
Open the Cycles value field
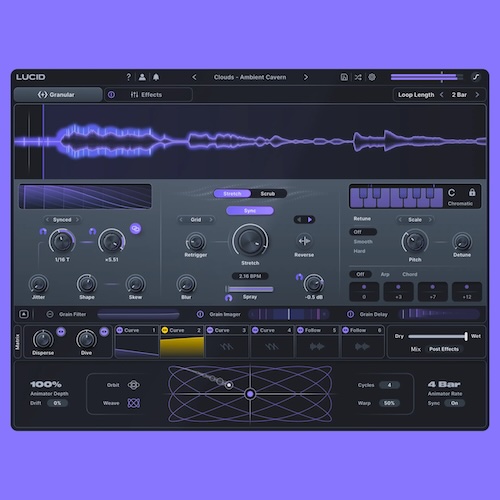[x=389, y=385]
